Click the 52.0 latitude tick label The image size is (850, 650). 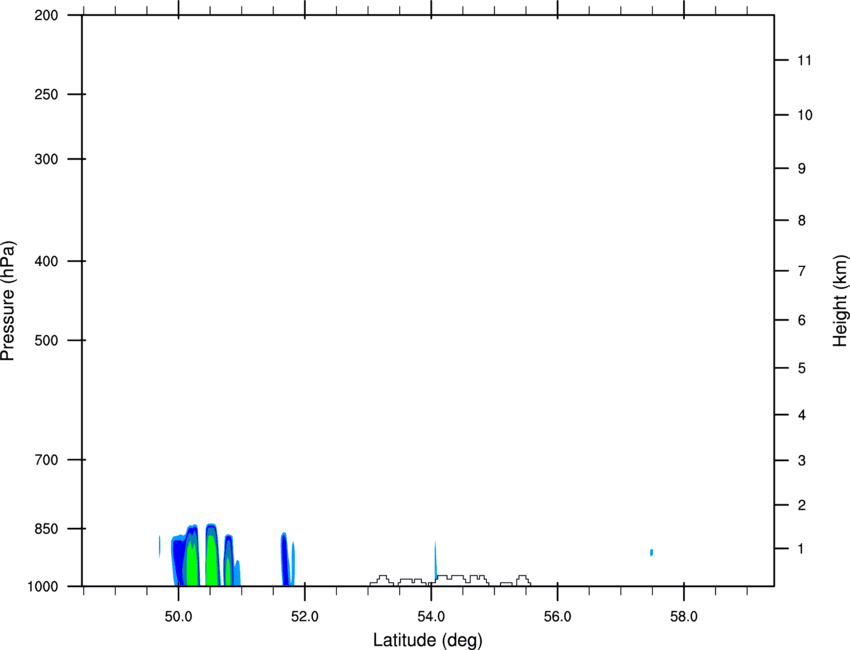click(x=305, y=617)
